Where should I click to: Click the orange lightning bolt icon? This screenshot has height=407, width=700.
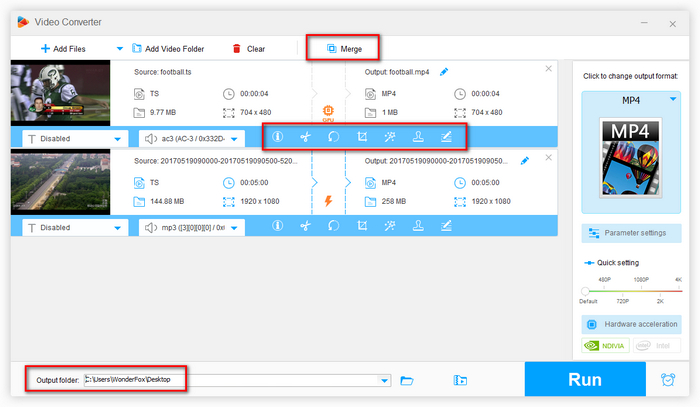tap(328, 201)
